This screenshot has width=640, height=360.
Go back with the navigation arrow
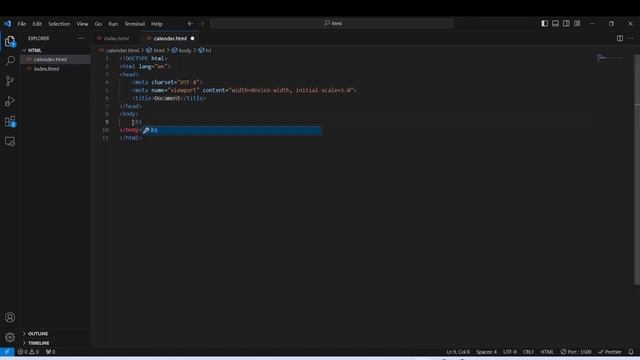pos(190,24)
